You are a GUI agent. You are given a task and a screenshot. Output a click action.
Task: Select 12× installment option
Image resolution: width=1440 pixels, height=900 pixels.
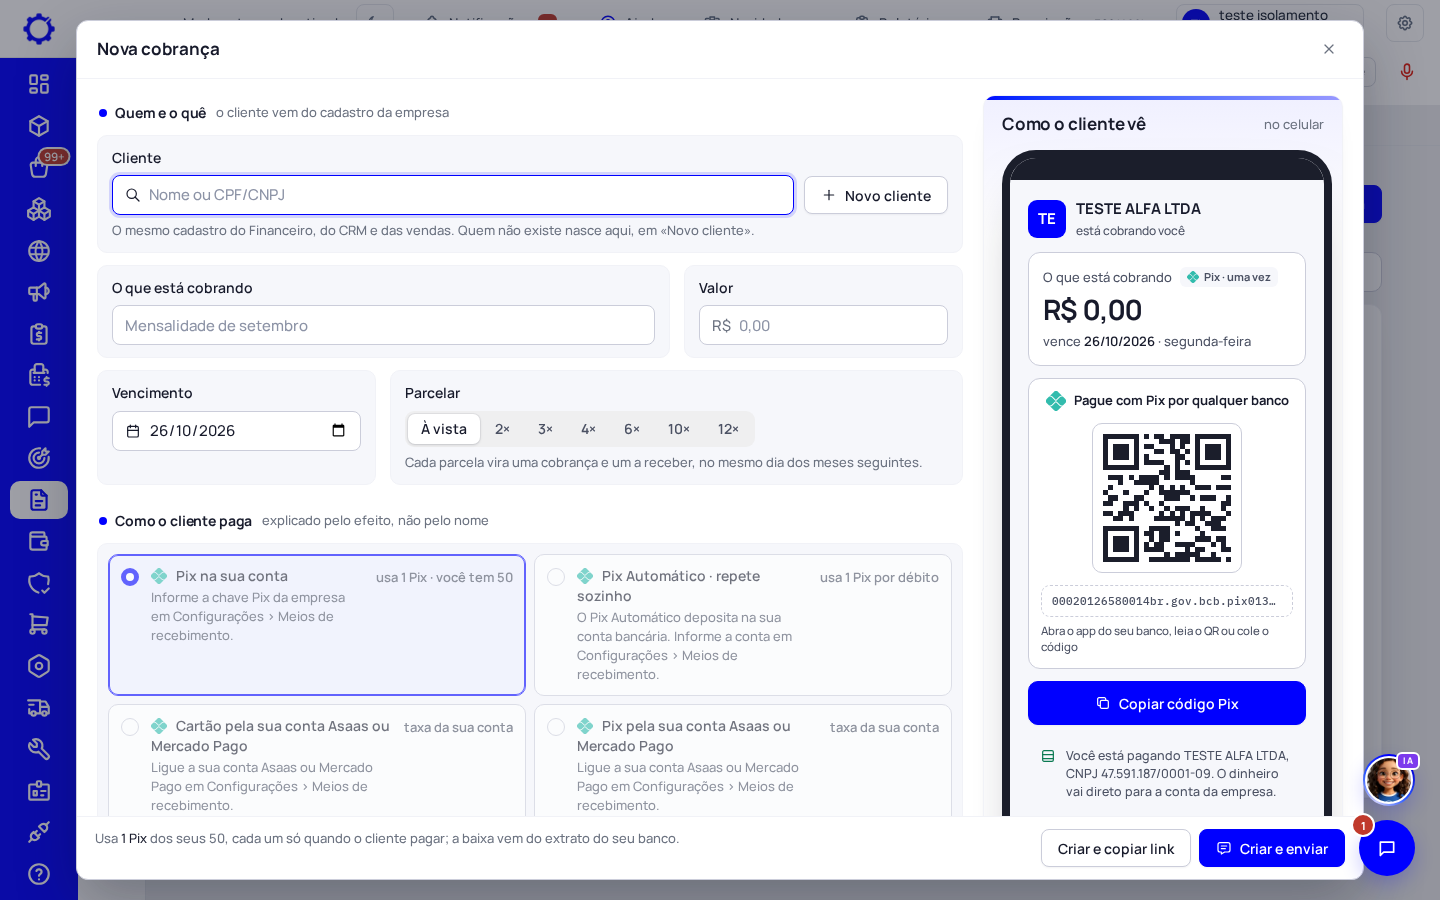point(728,429)
